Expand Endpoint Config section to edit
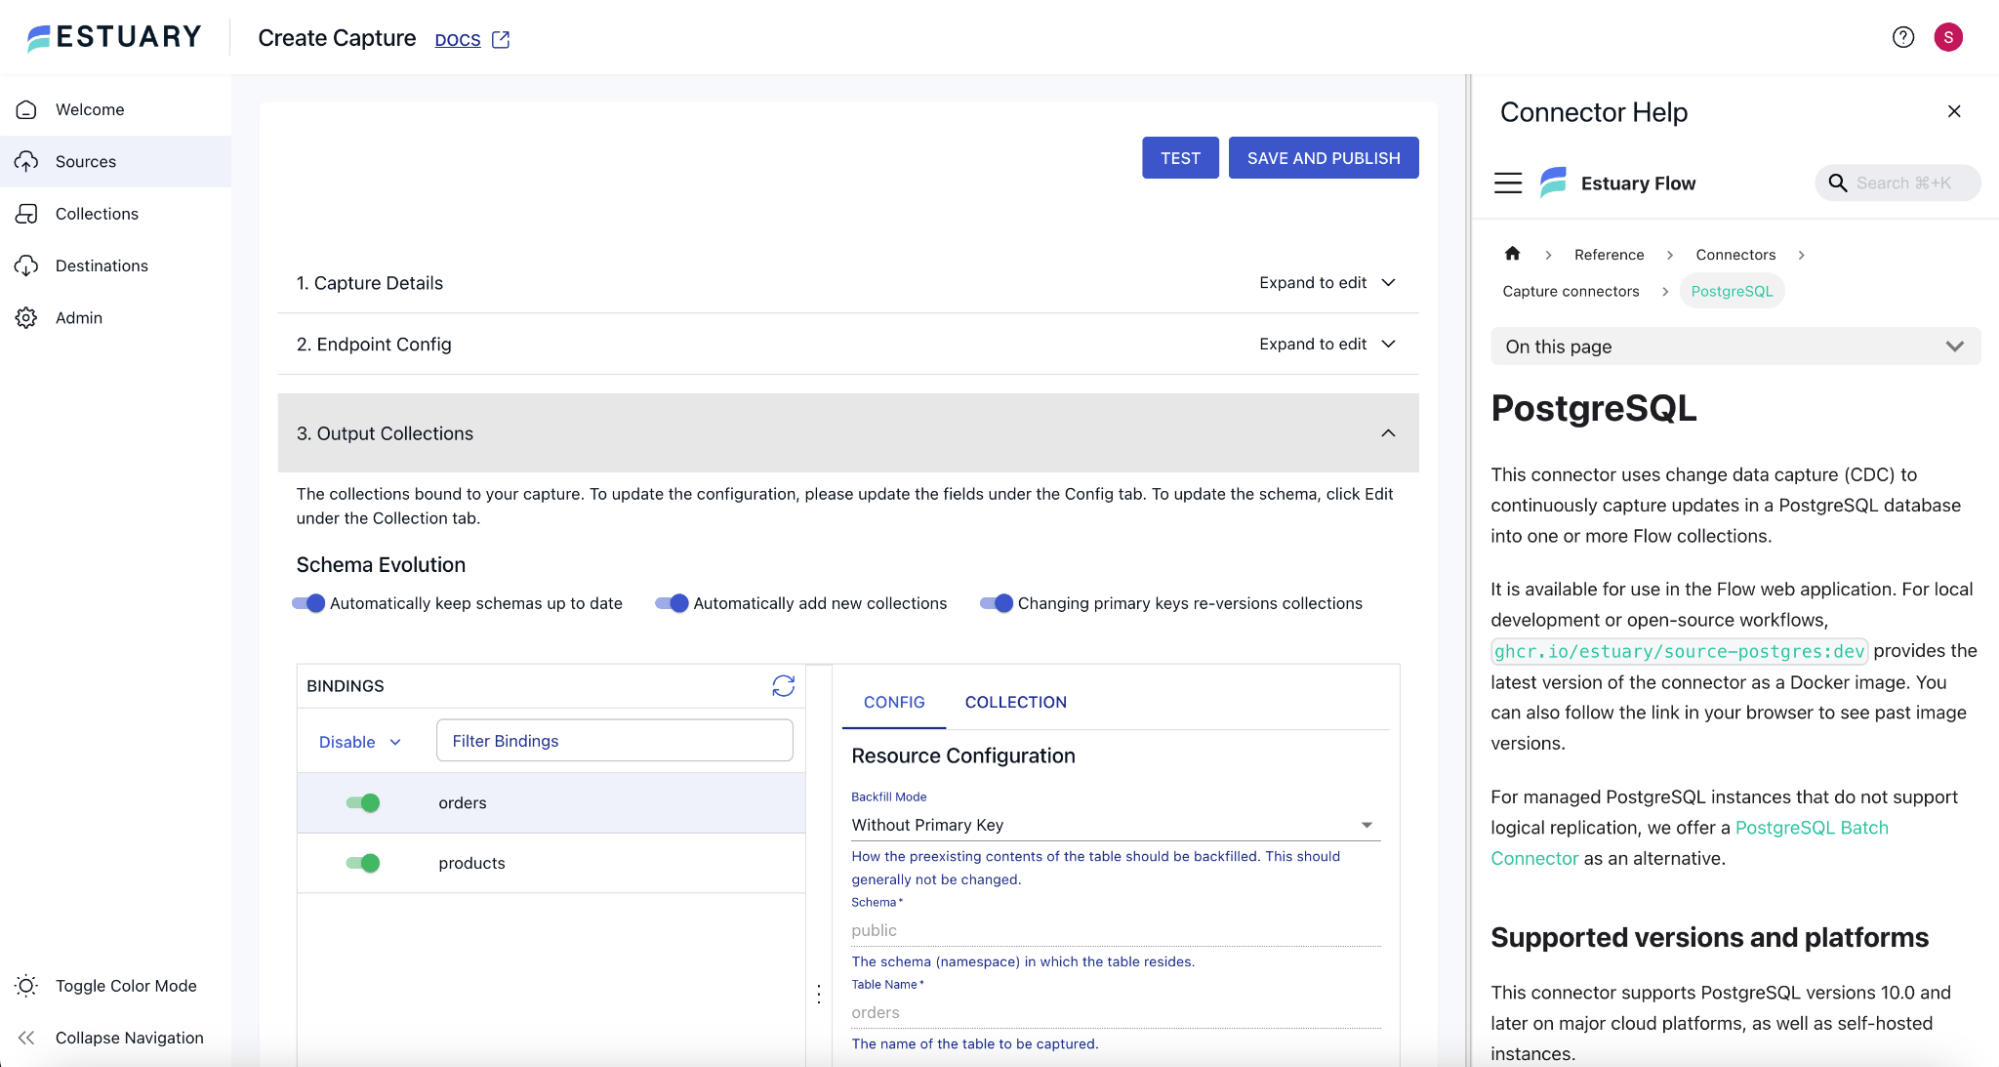The height and width of the screenshot is (1067, 1999). [x=1327, y=344]
